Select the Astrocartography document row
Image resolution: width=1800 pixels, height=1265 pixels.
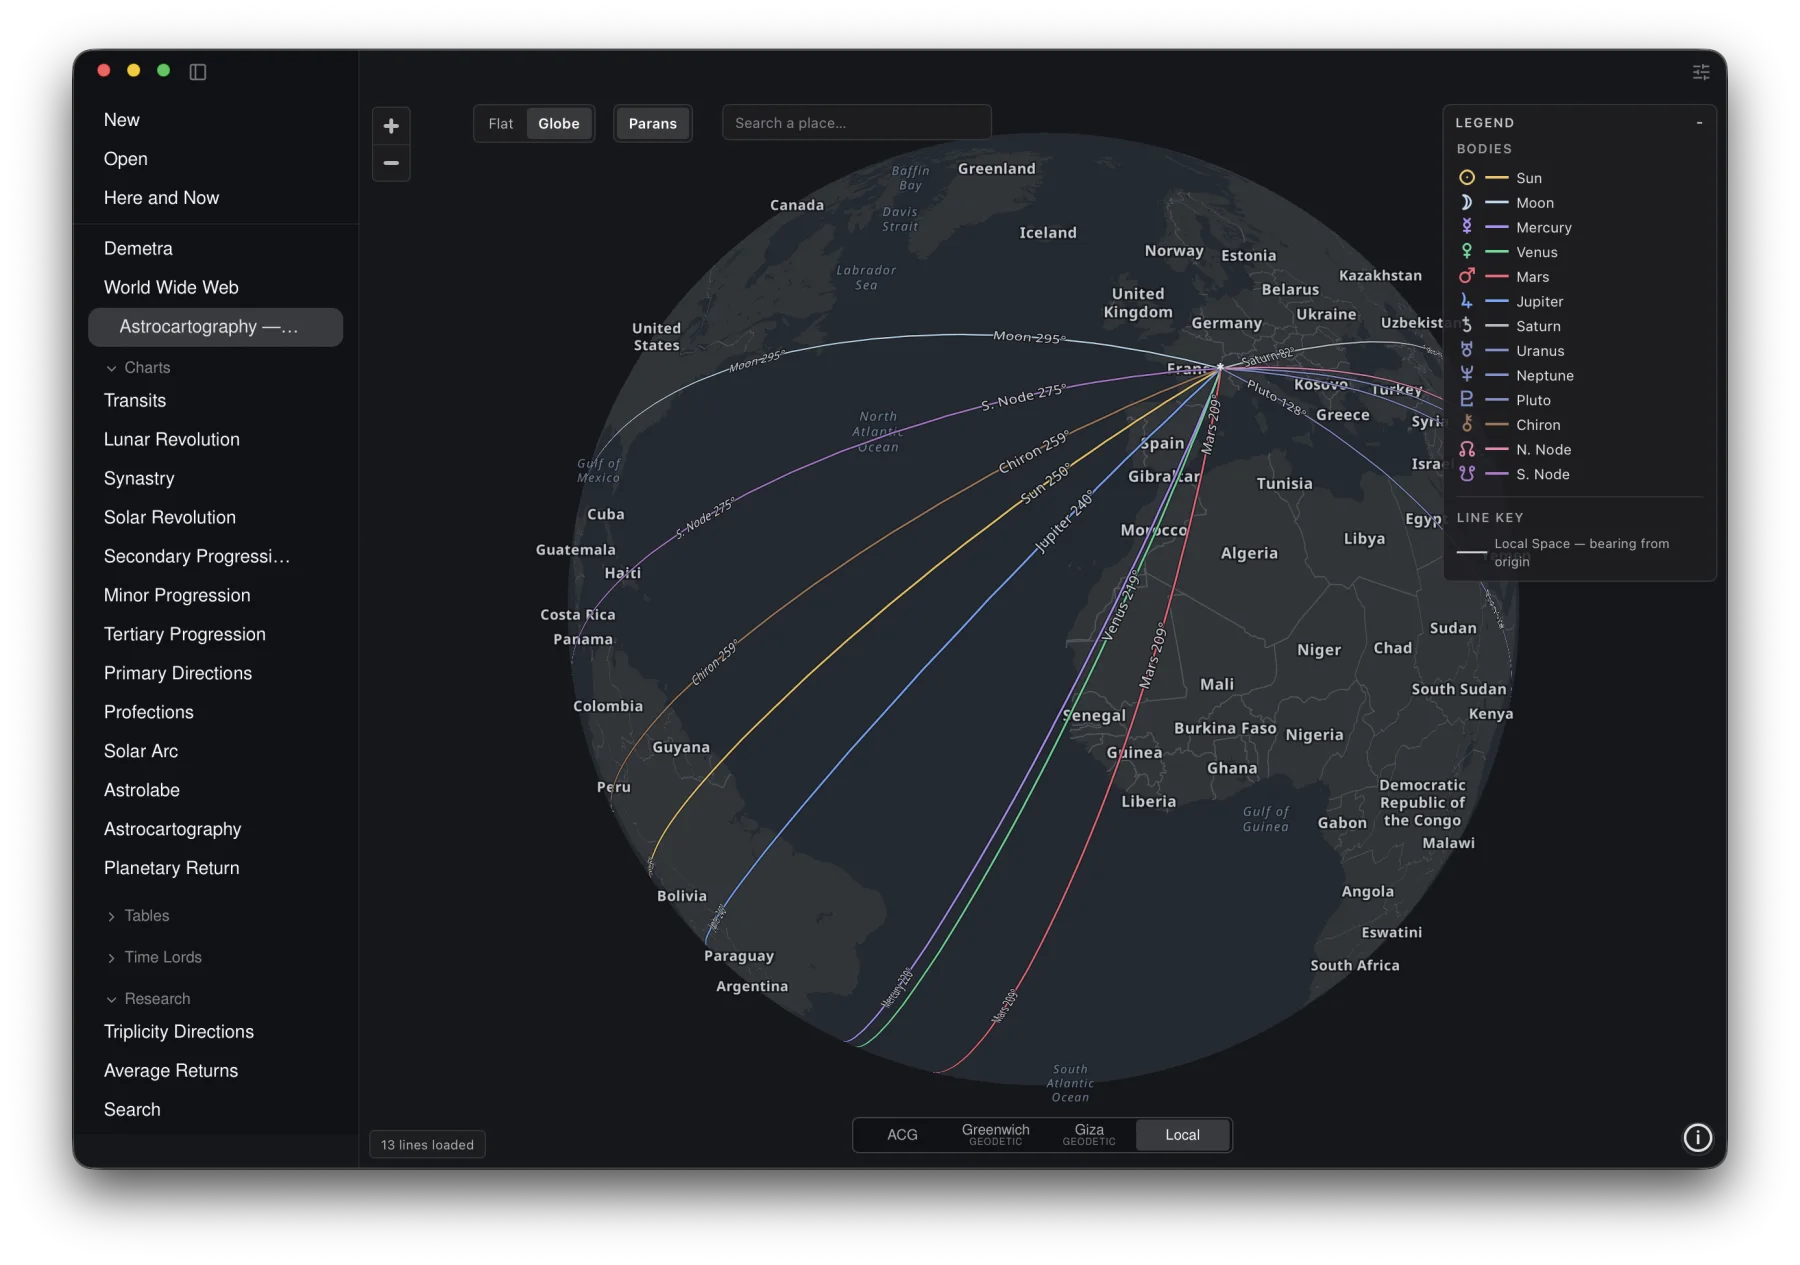[215, 327]
